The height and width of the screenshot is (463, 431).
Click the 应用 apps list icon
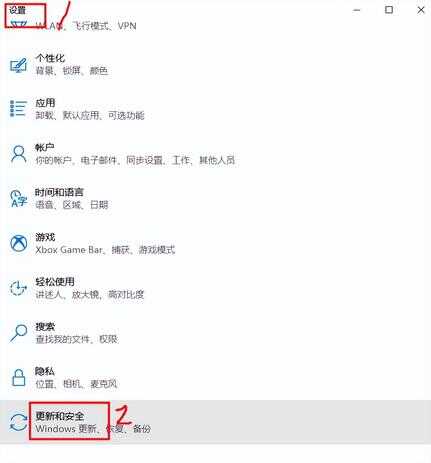[x=18, y=109]
